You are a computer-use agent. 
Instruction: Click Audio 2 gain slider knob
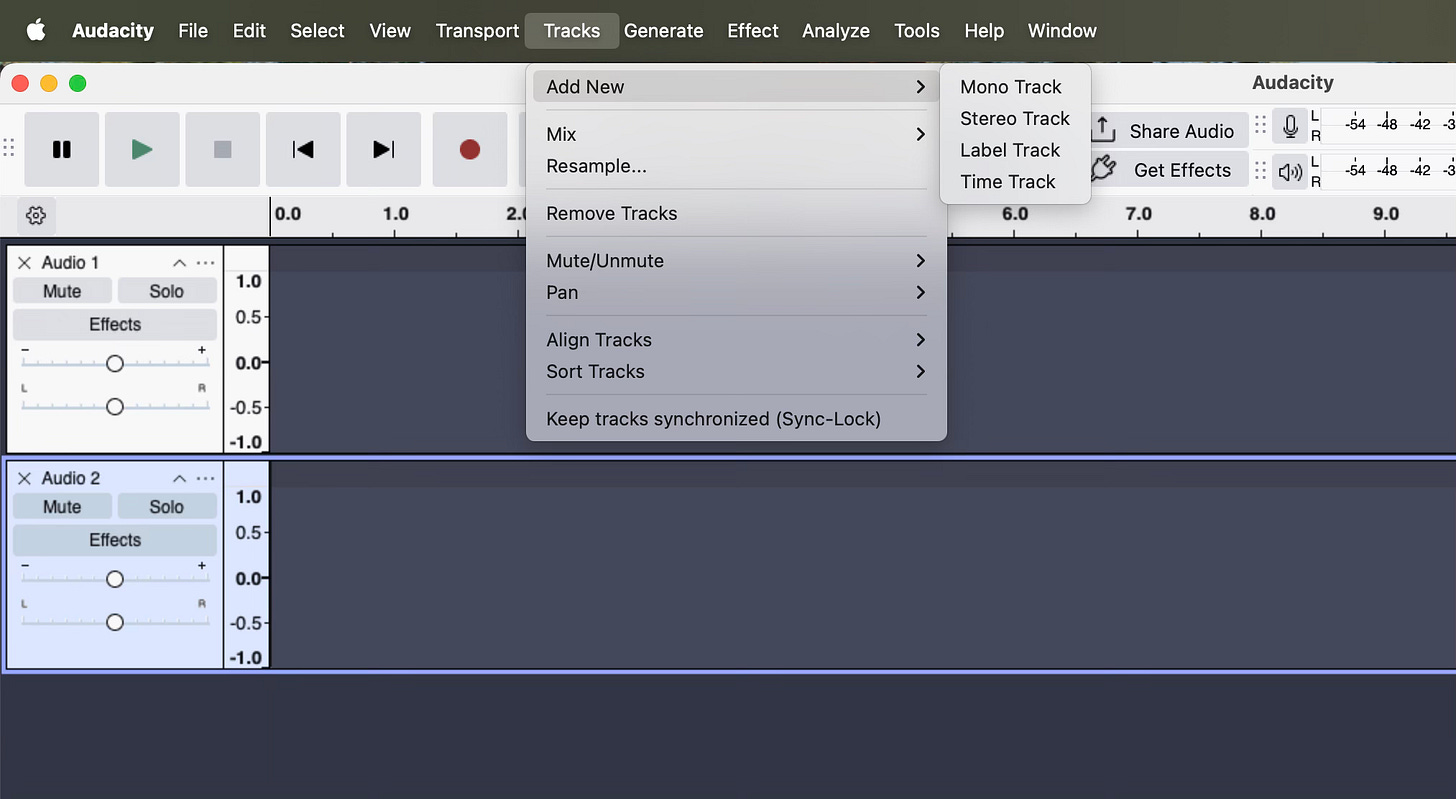click(115, 579)
